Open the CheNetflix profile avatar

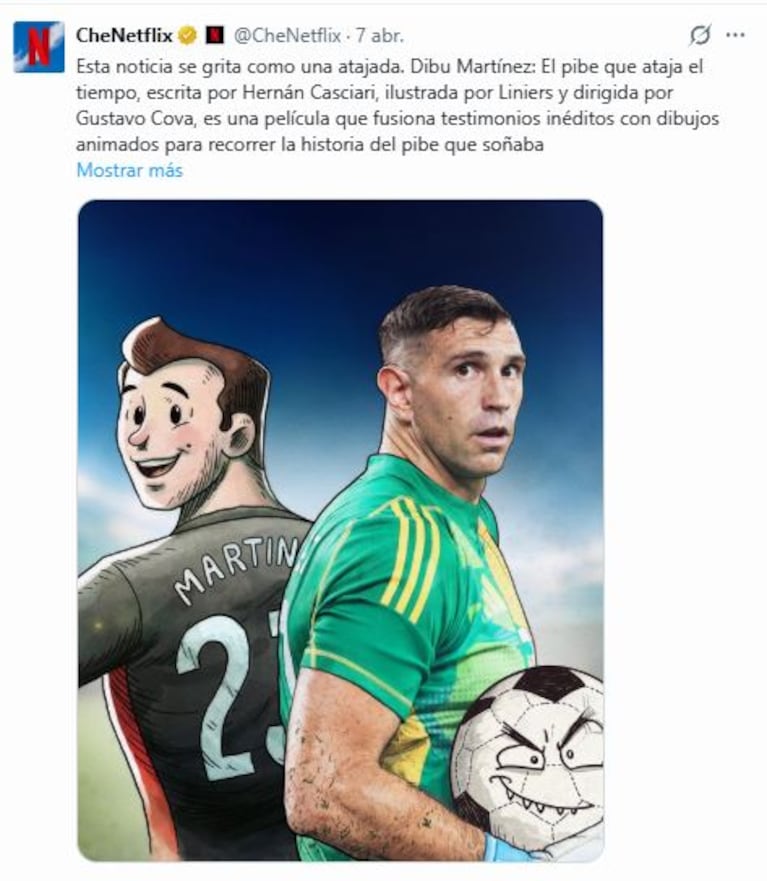[39, 47]
